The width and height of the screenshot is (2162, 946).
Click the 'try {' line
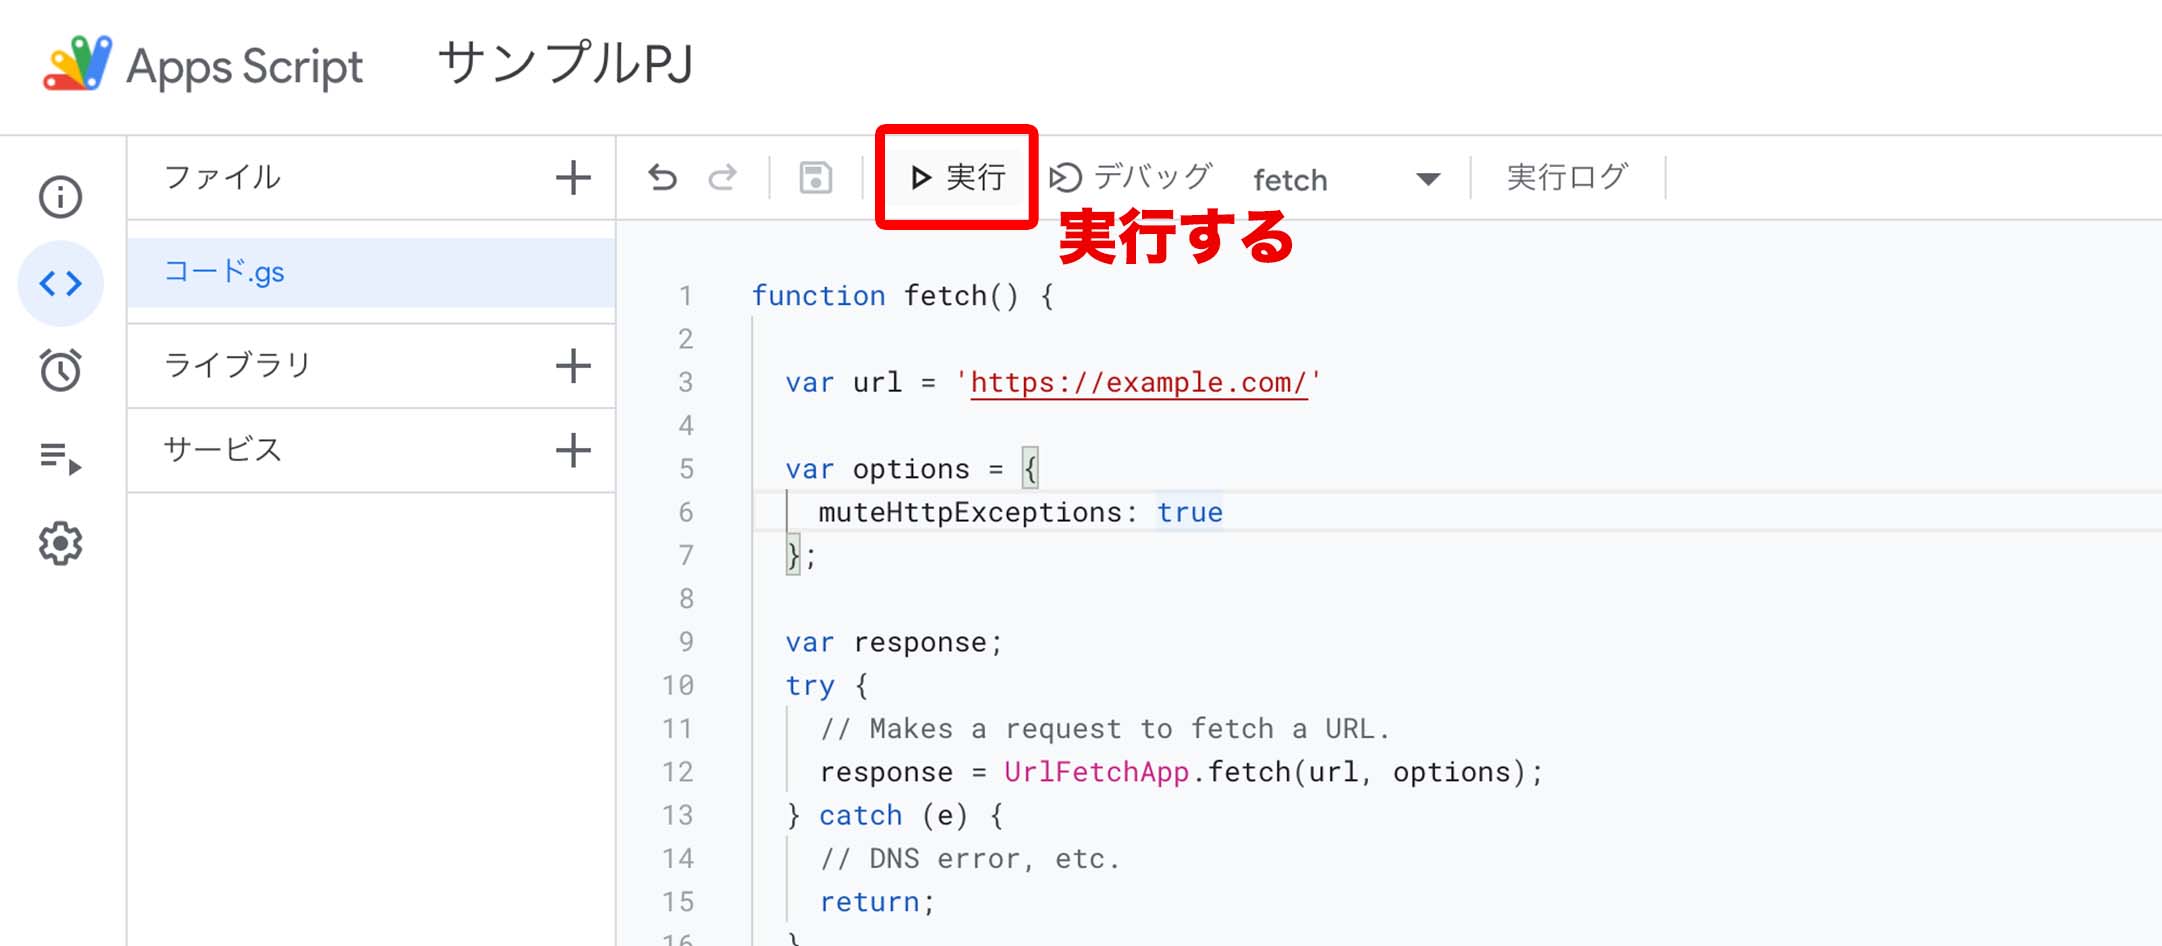[x=827, y=686]
